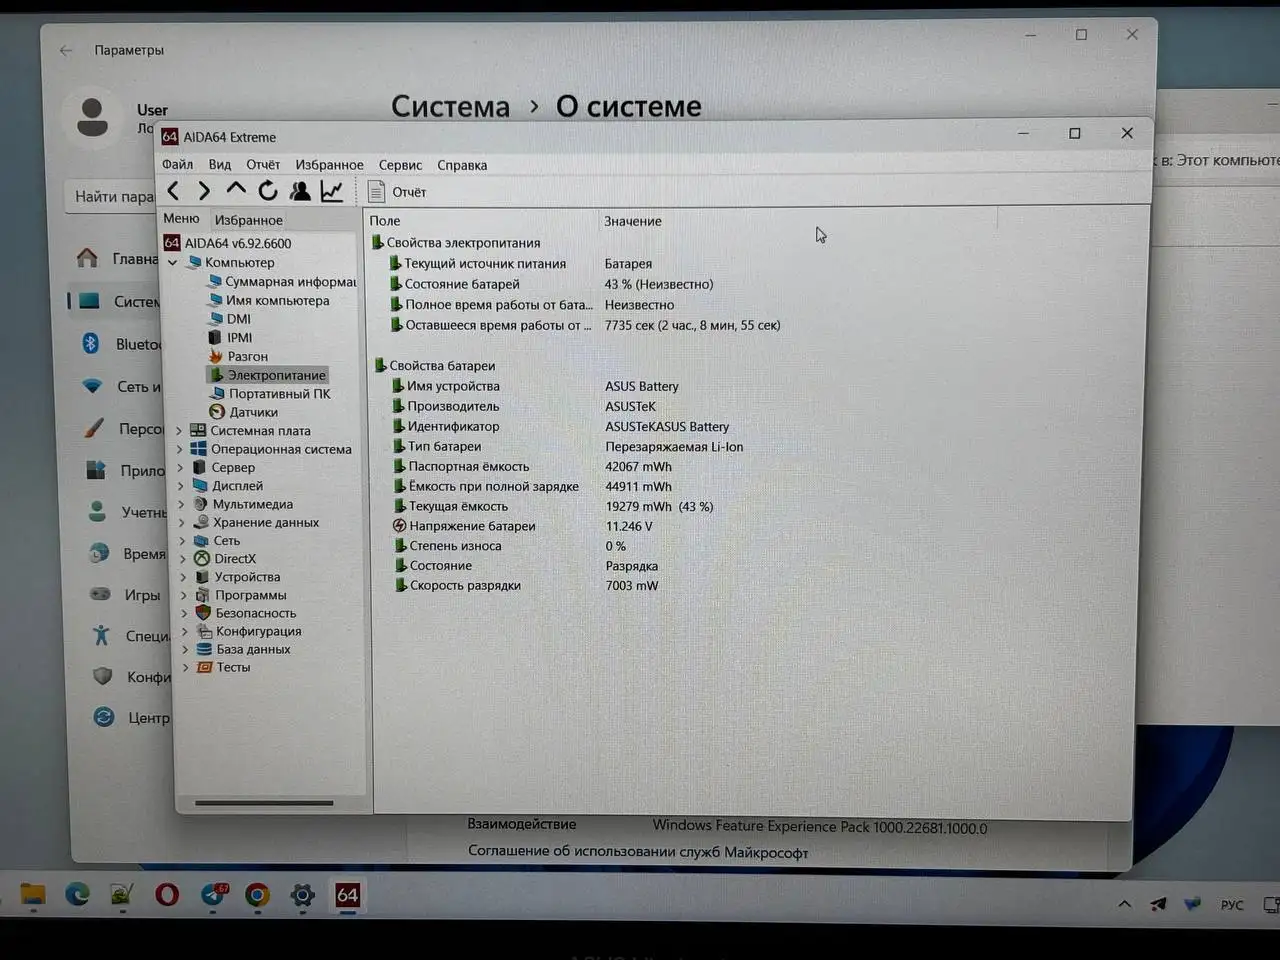The height and width of the screenshot is (960, 1280).
Task: Focus the Найти параметр search field in Settings
Action: pos(111,196)
